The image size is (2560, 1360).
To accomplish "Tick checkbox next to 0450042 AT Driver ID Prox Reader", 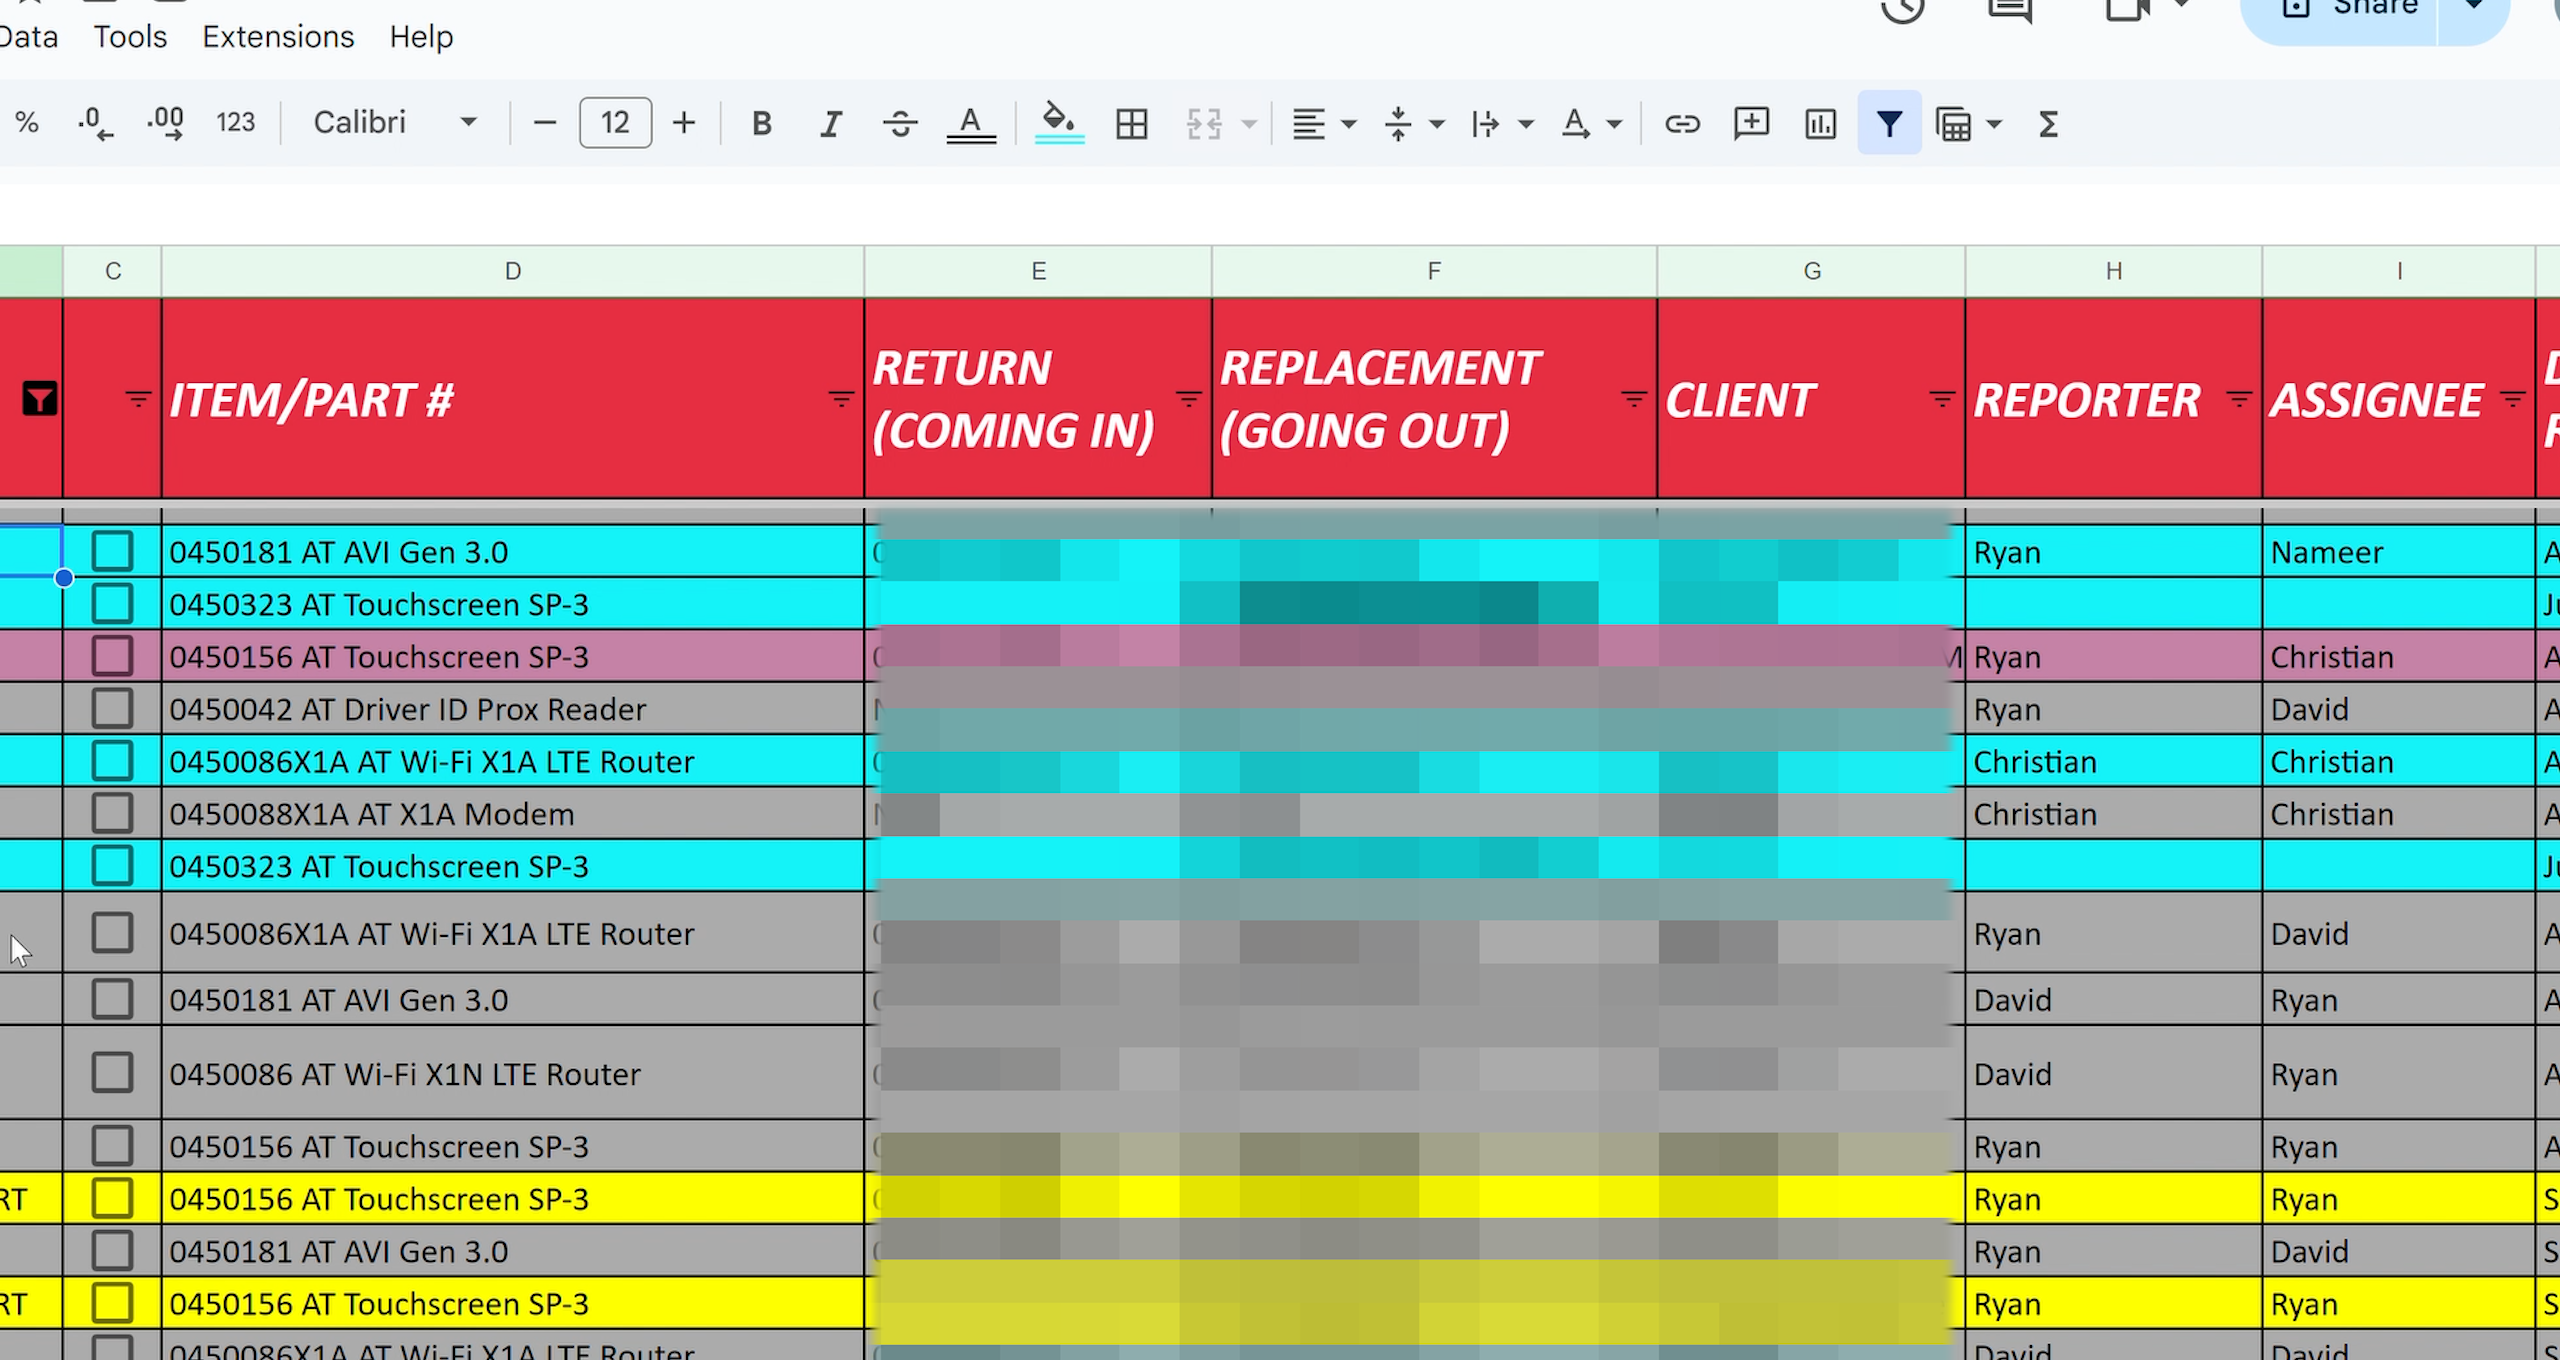I will [112, 708].
